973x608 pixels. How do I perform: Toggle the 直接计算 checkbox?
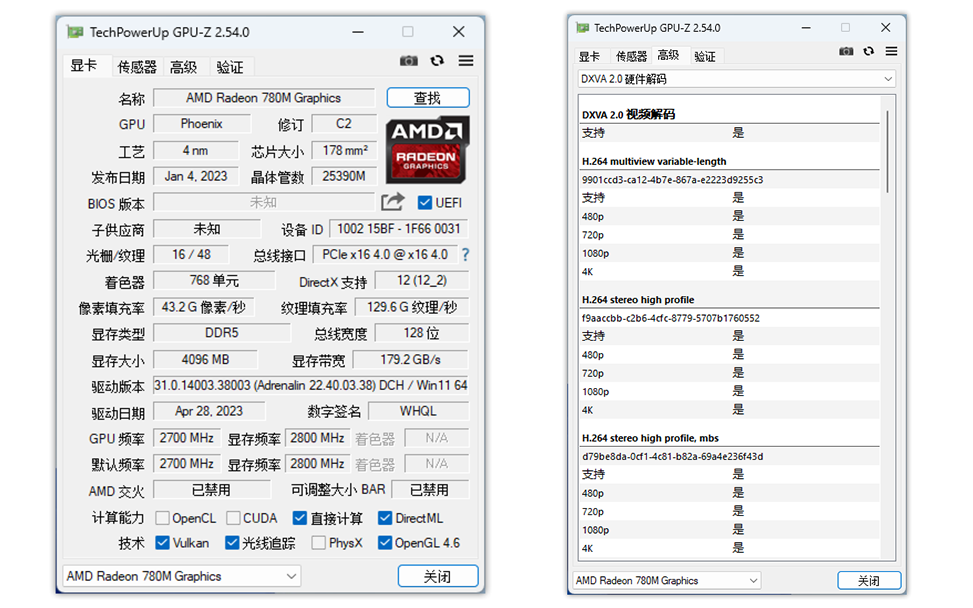pos(300,517)
